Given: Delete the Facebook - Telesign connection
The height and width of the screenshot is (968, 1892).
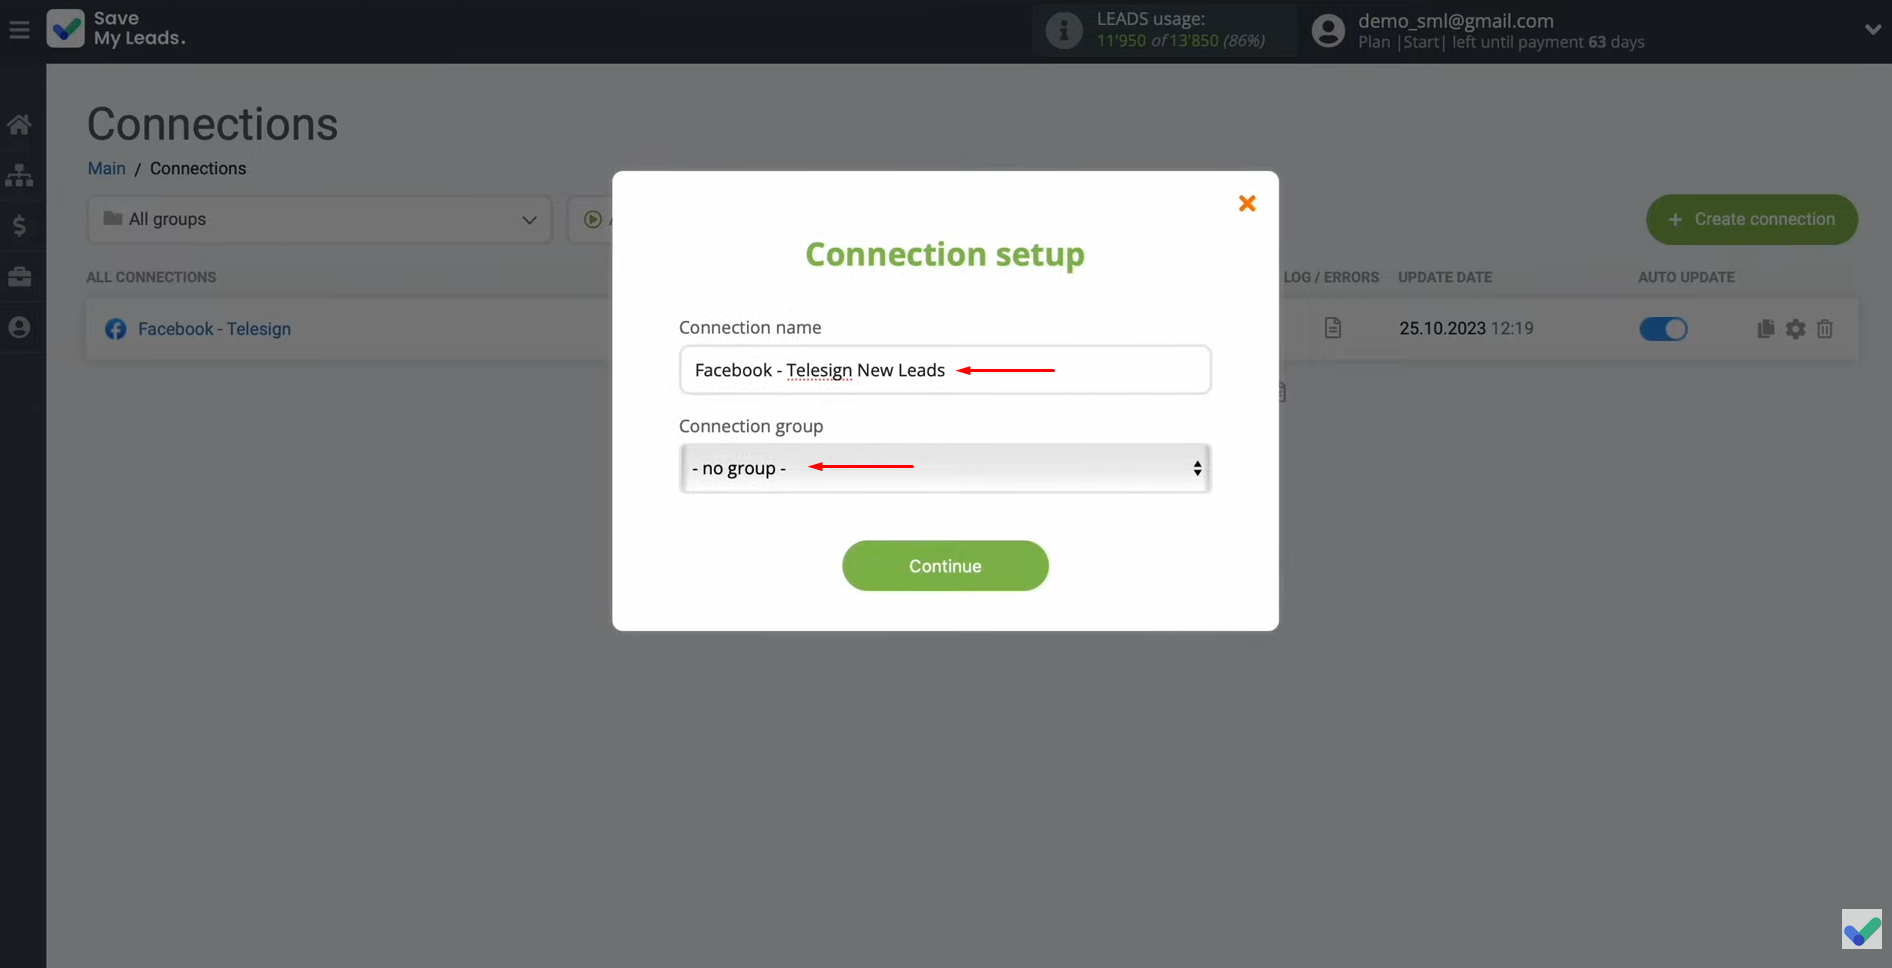Looking at the screenshot, I should click(1825, 329).
